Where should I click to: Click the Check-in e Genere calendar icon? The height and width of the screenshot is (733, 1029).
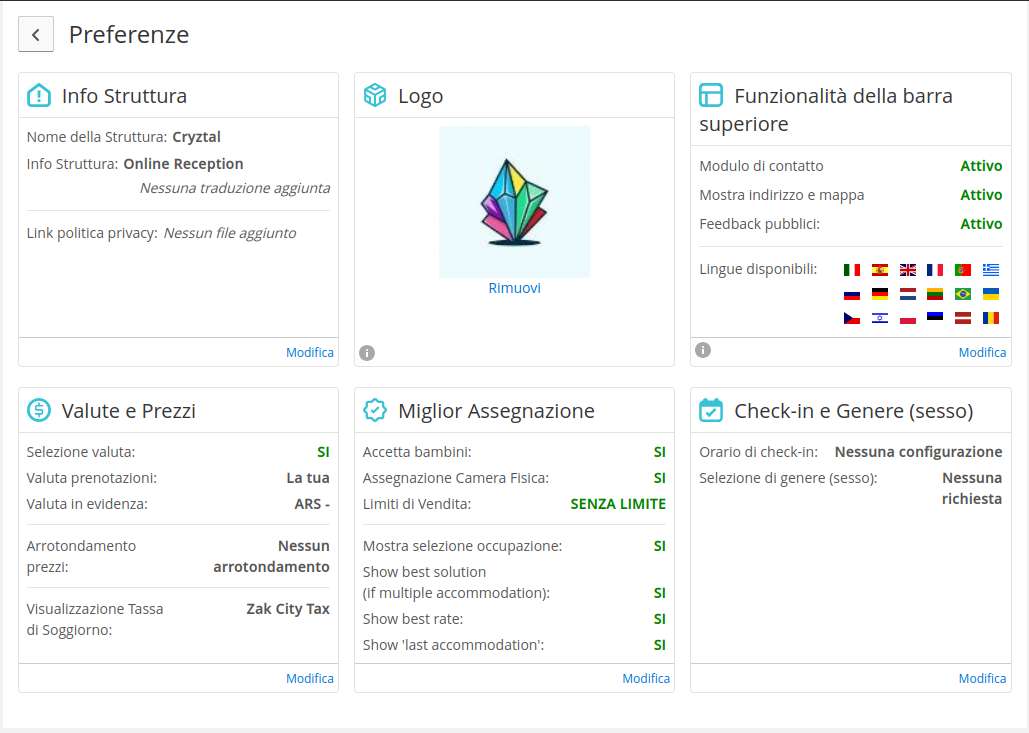coord(711,410)
